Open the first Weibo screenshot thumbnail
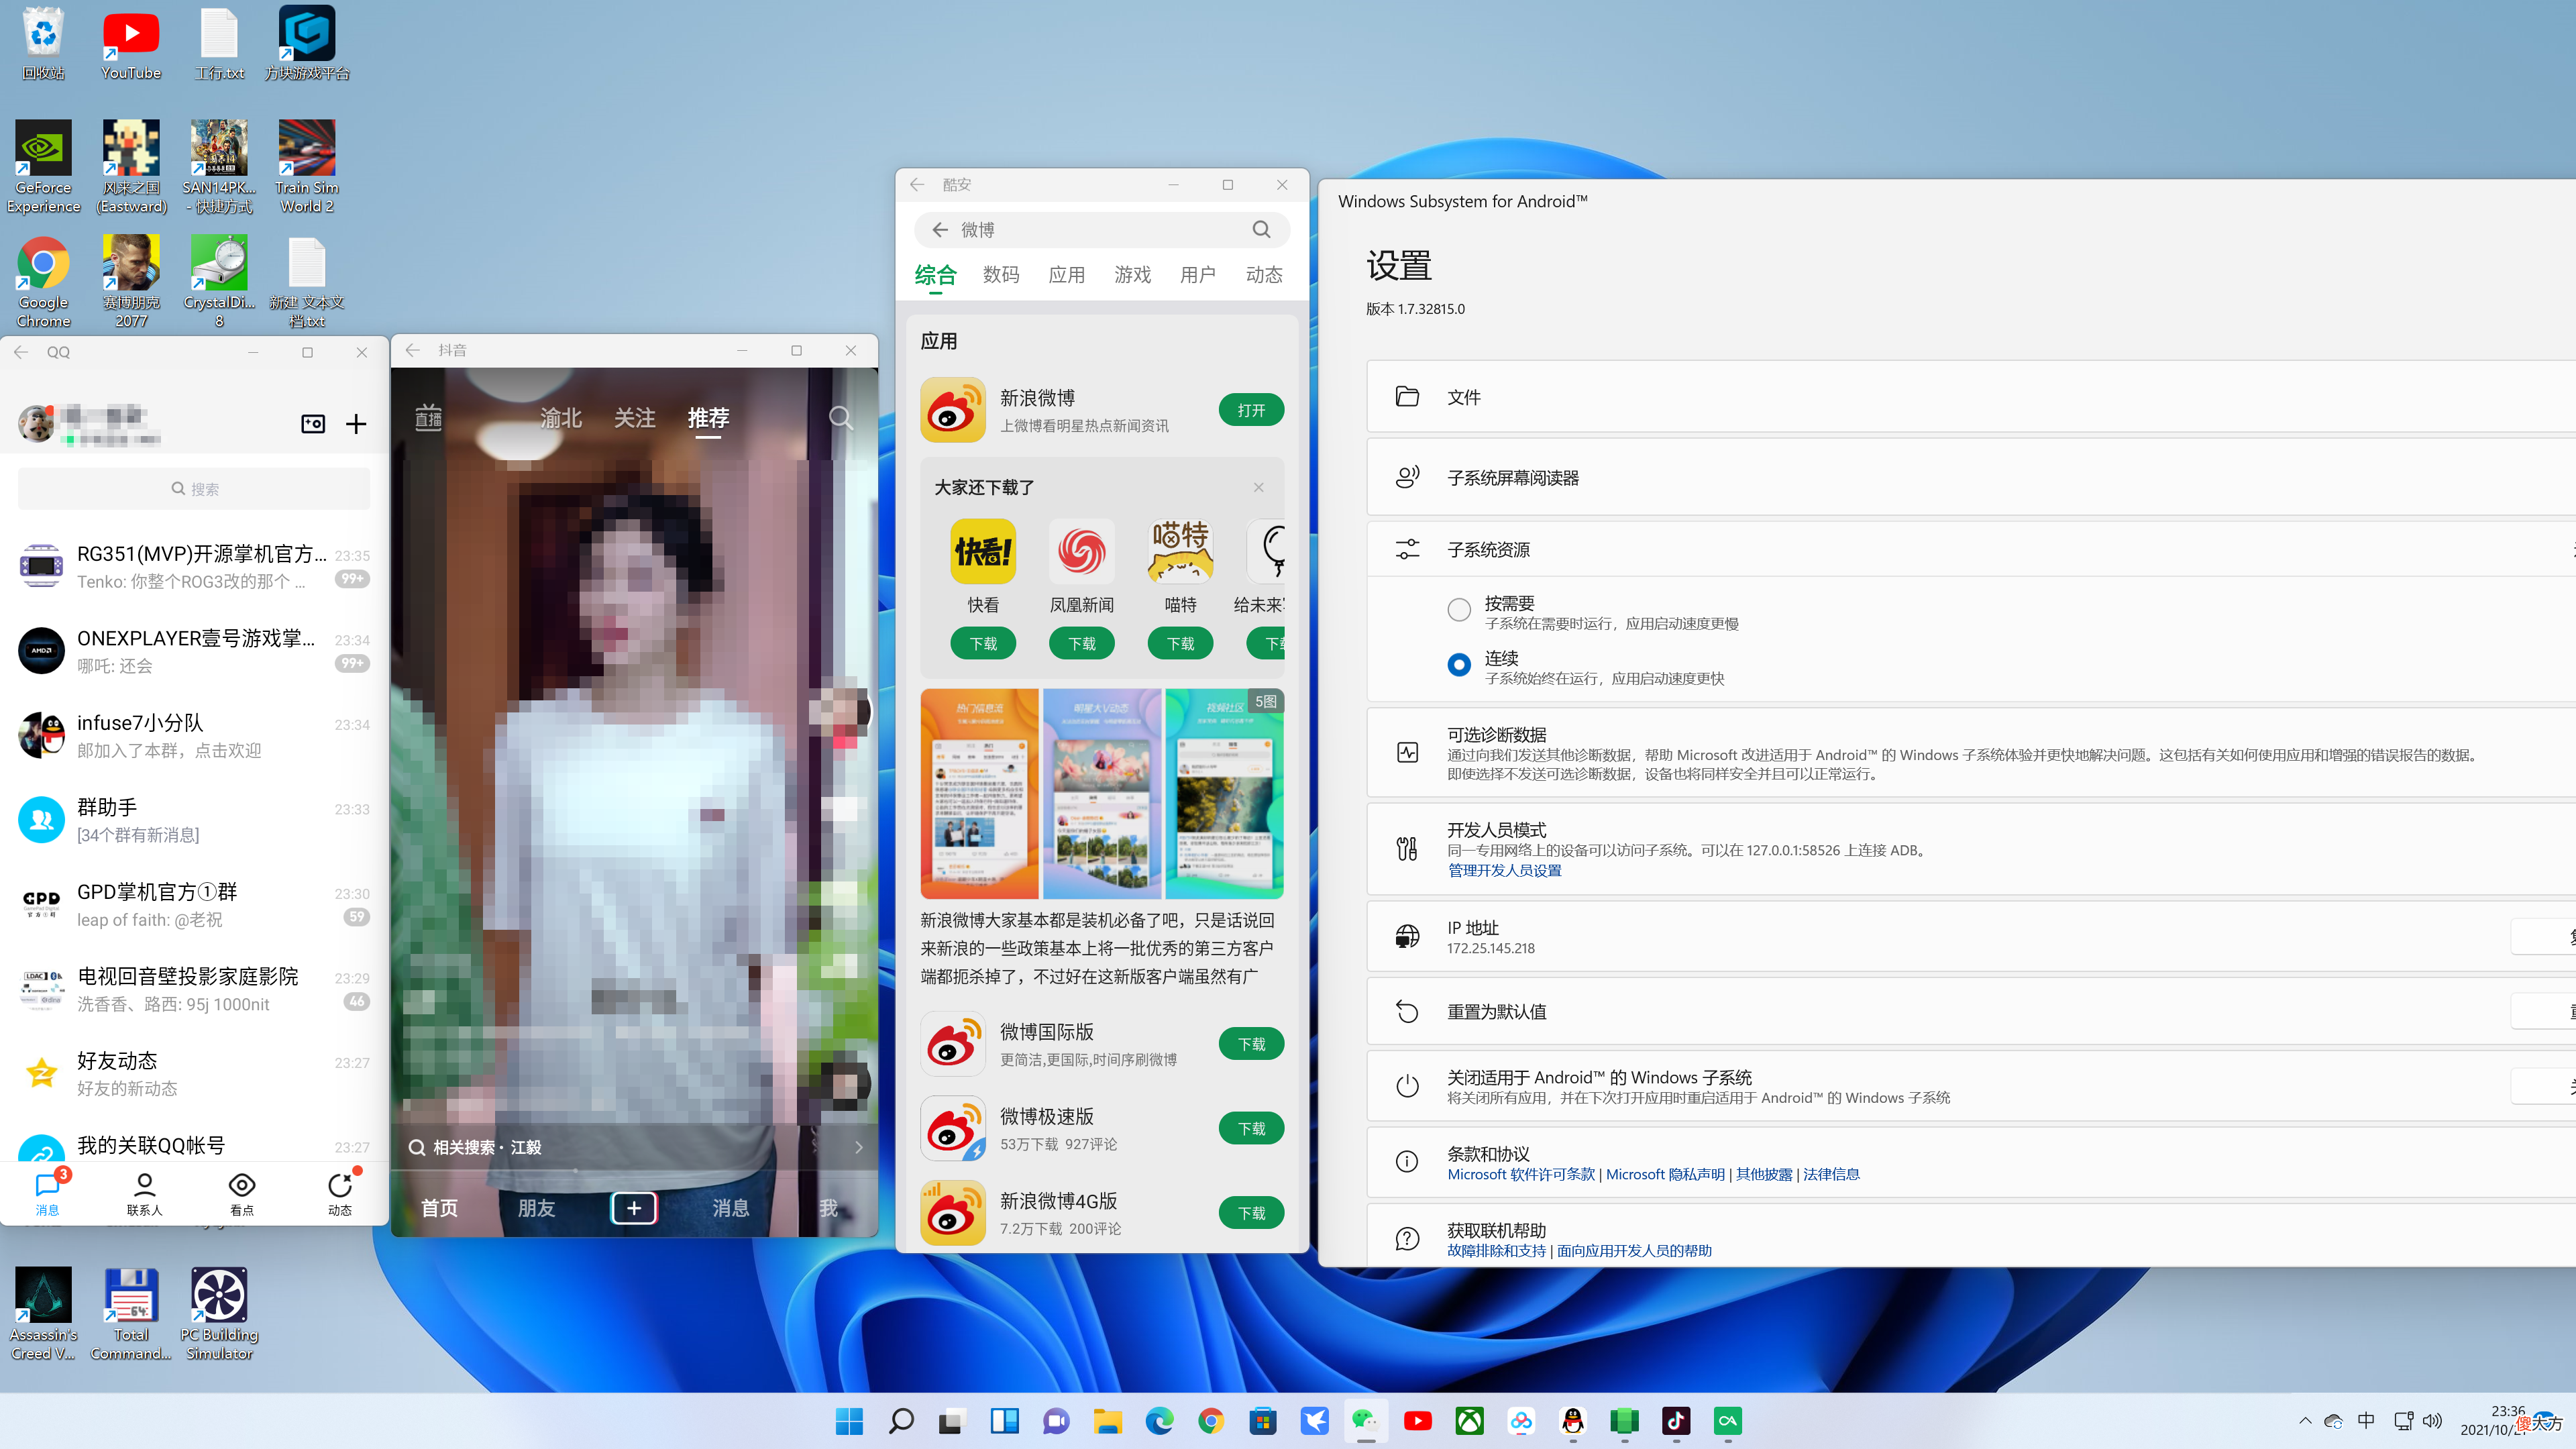The height and width of the screenshot is (1449, 2576). pos(979,794)
